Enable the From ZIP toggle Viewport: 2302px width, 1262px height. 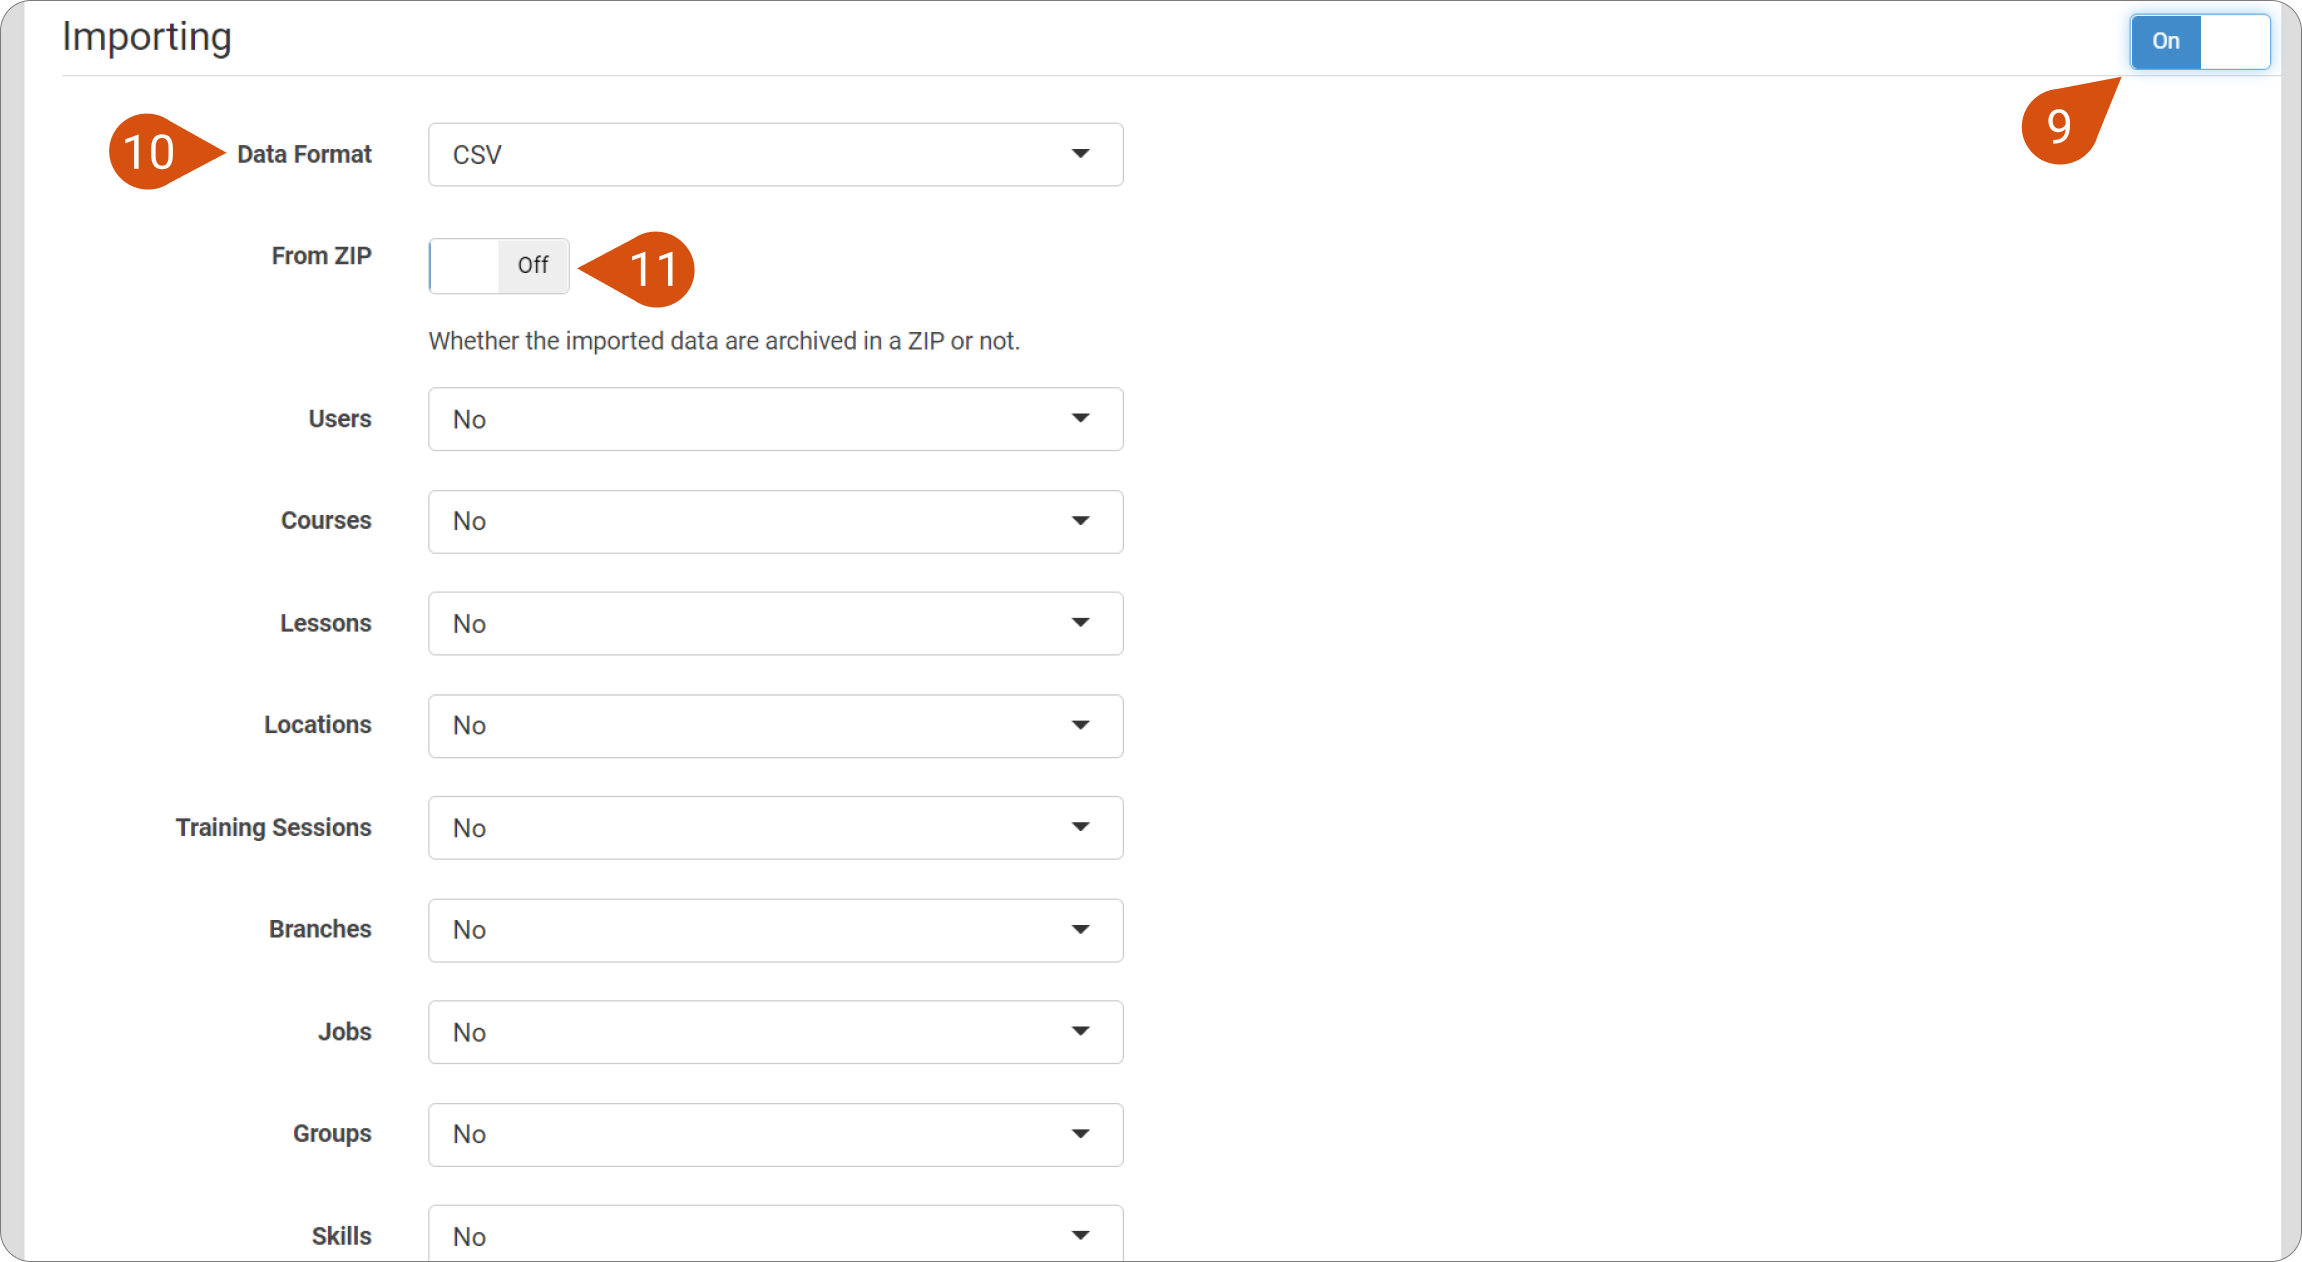[499, 266]
